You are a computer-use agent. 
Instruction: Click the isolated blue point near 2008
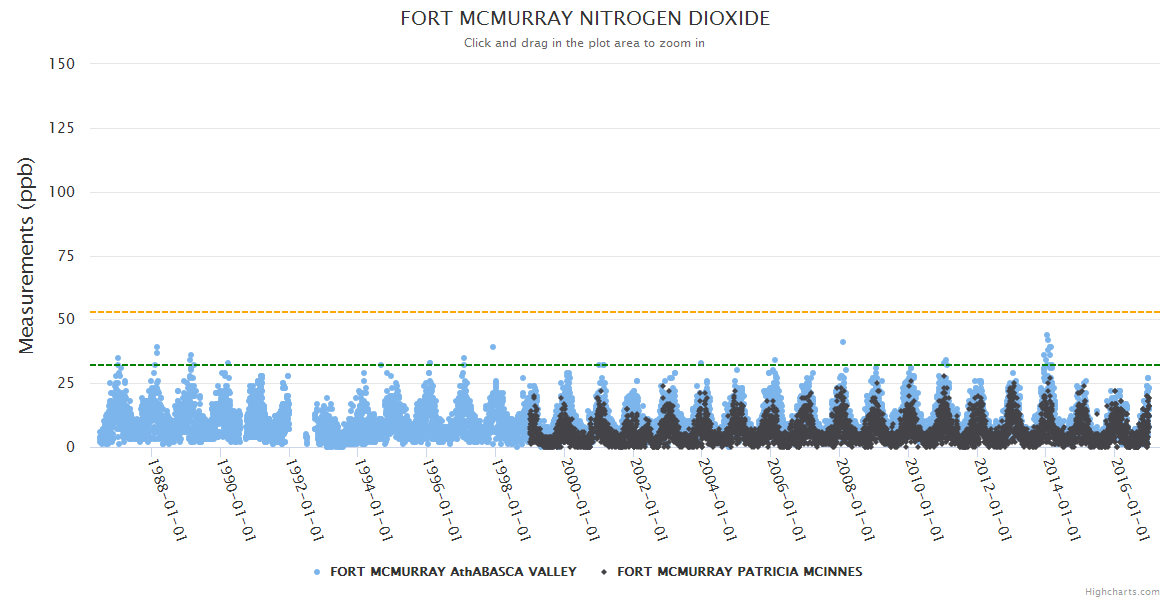pyautogui.click(x=843, y=342)
